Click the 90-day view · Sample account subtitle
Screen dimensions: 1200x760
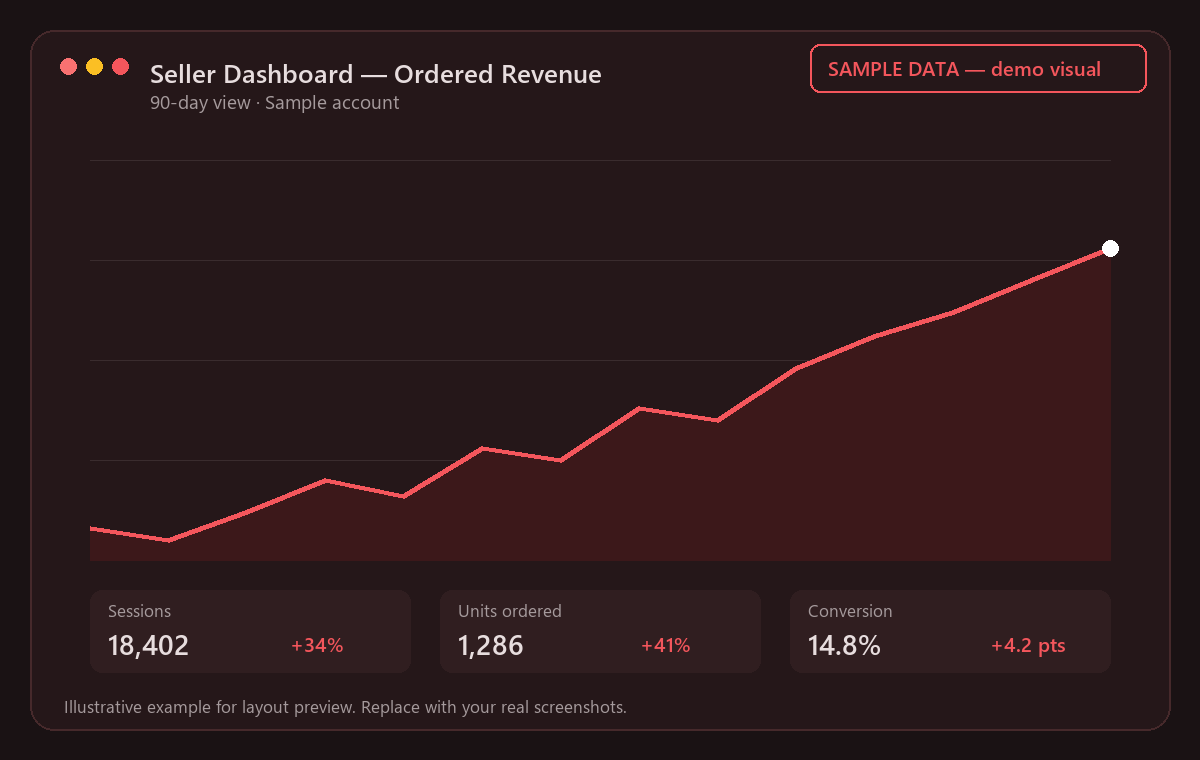(275, 103)
